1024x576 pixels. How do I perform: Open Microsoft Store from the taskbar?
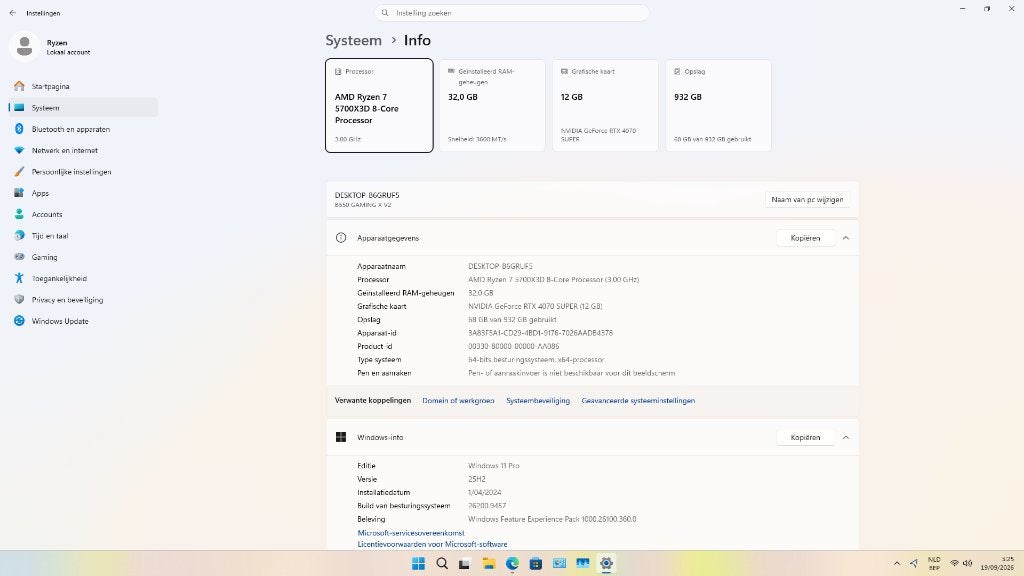tap(536, 564)
